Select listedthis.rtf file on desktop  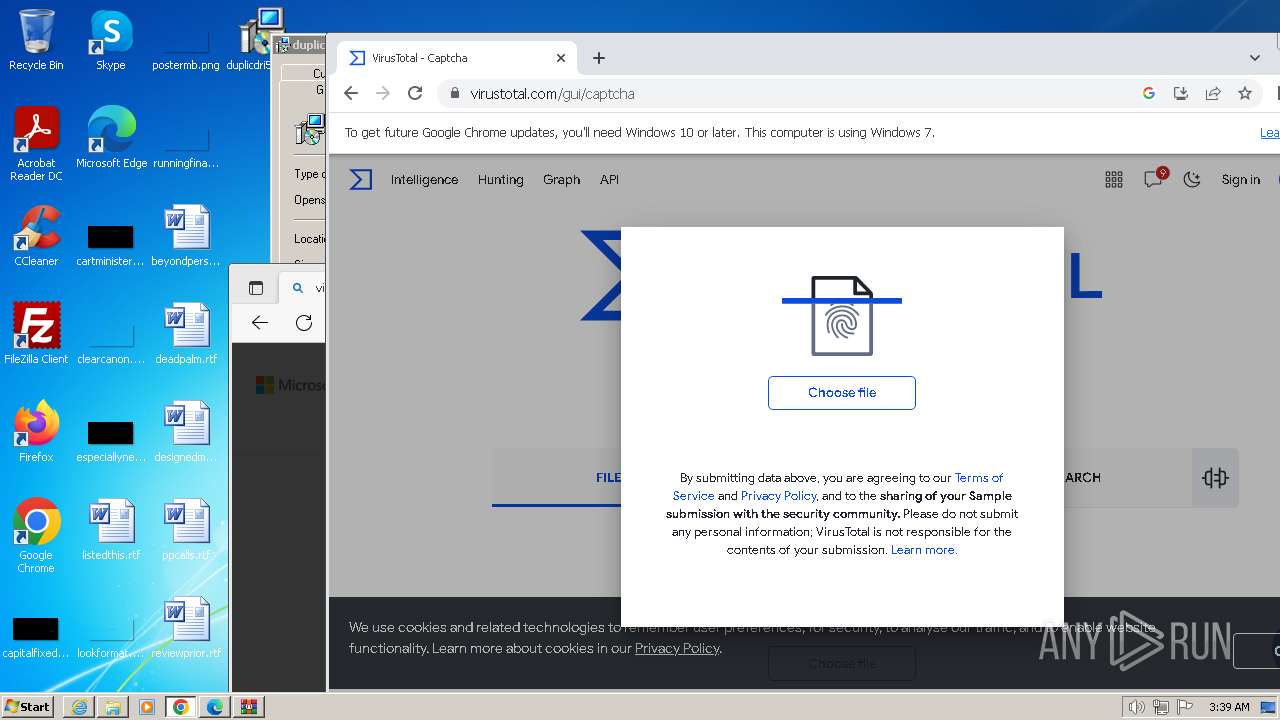pyautogui.click(x=111, y=530)
